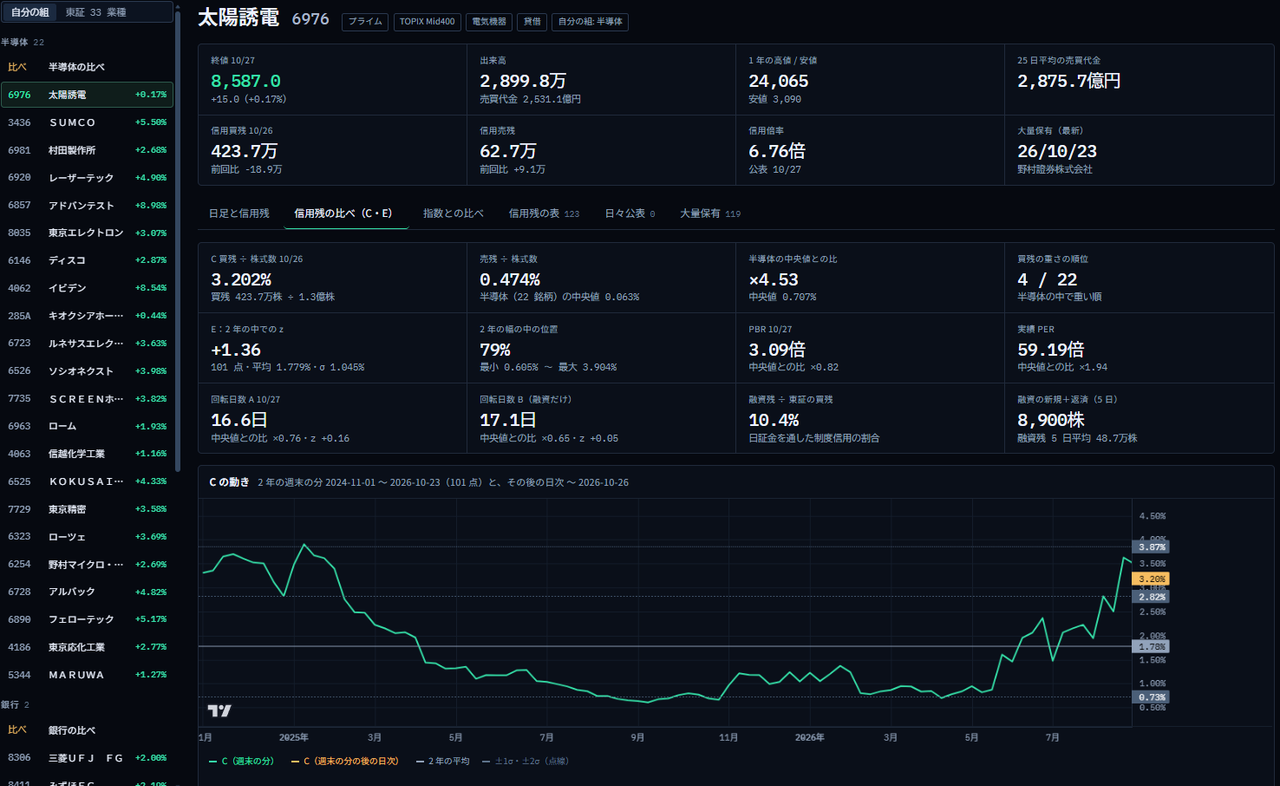Open the 大量保有 tab
Screen dimensions: 1280x786
click(x=710, y=213)
